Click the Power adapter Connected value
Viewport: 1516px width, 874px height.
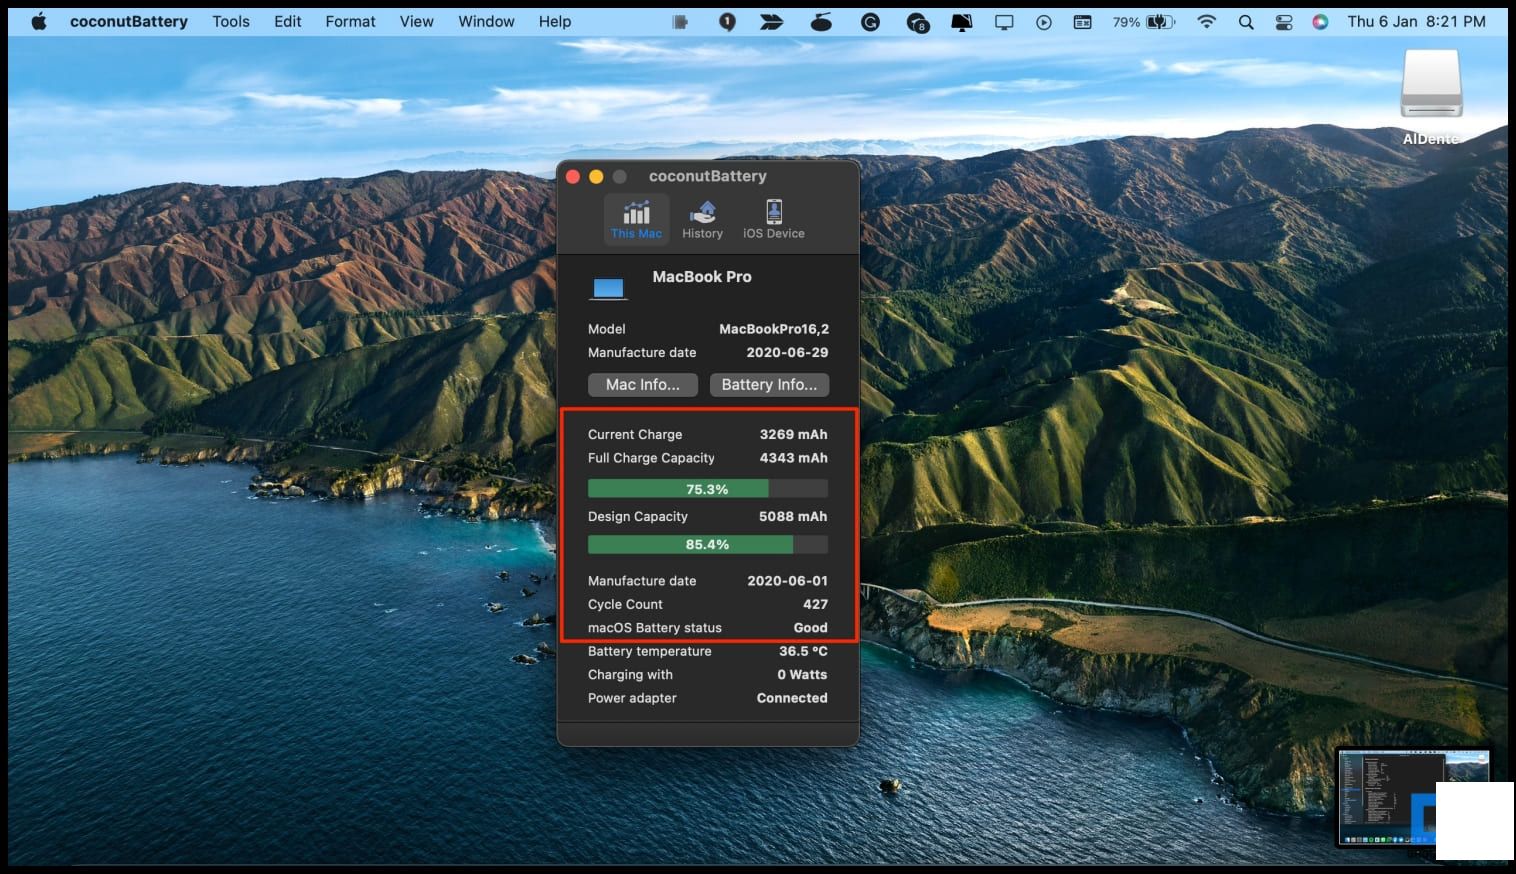click(792, 698)
